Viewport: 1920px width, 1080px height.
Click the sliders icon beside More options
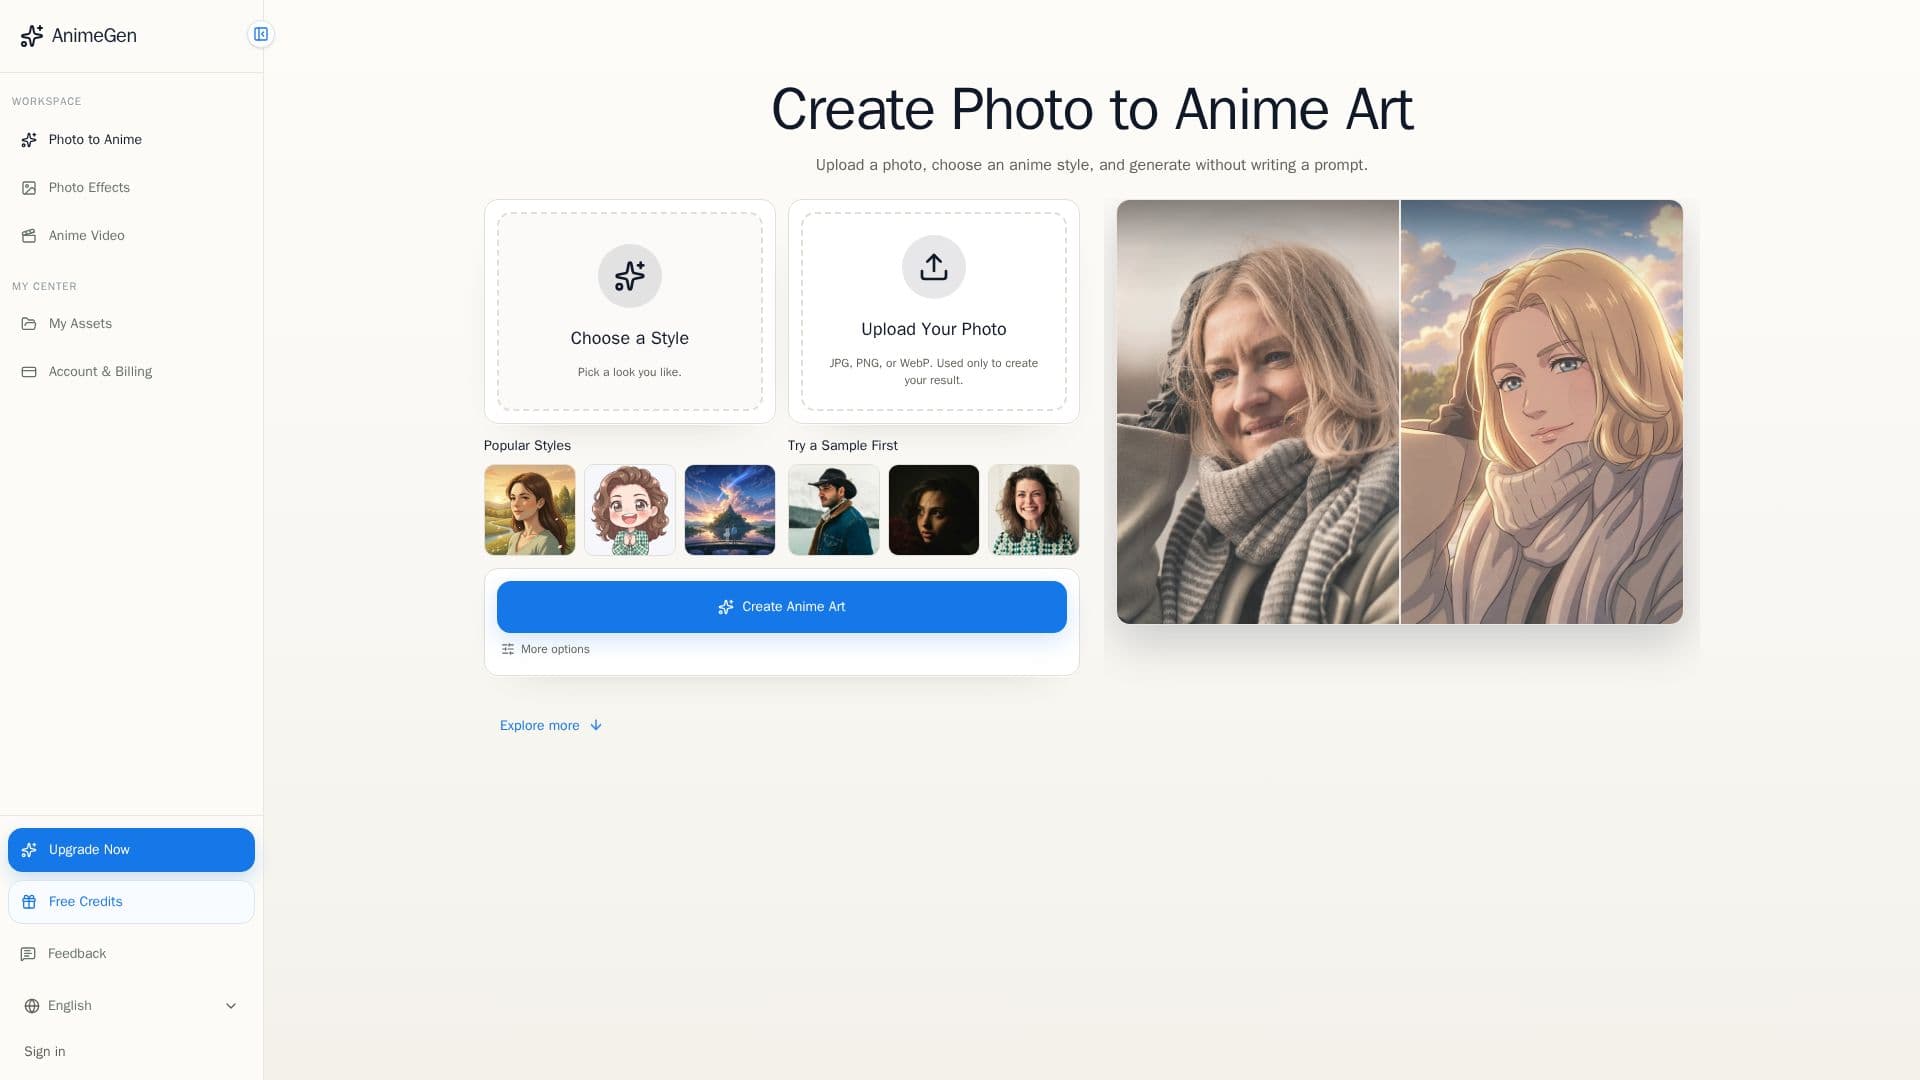point(508,650)
